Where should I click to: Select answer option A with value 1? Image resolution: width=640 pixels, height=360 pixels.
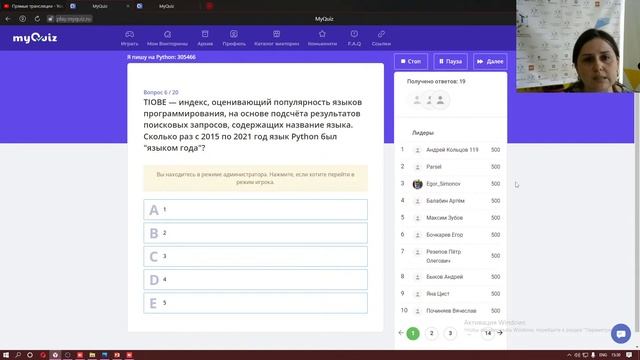(x=256, y=210)
